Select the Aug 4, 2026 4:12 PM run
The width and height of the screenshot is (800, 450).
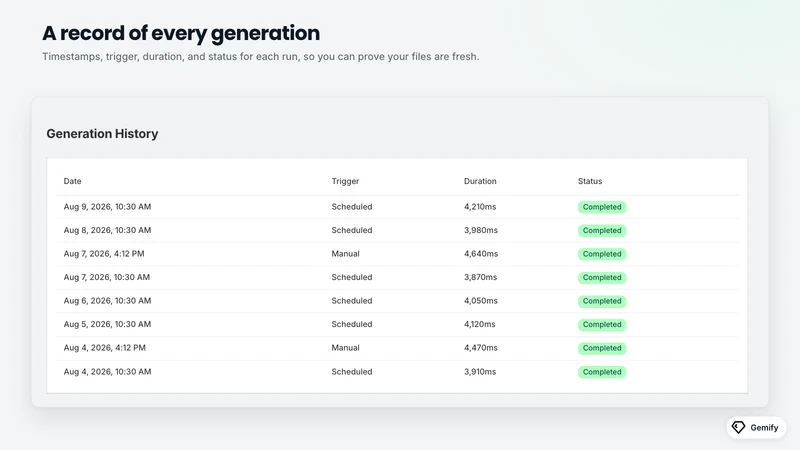point(397,347)
